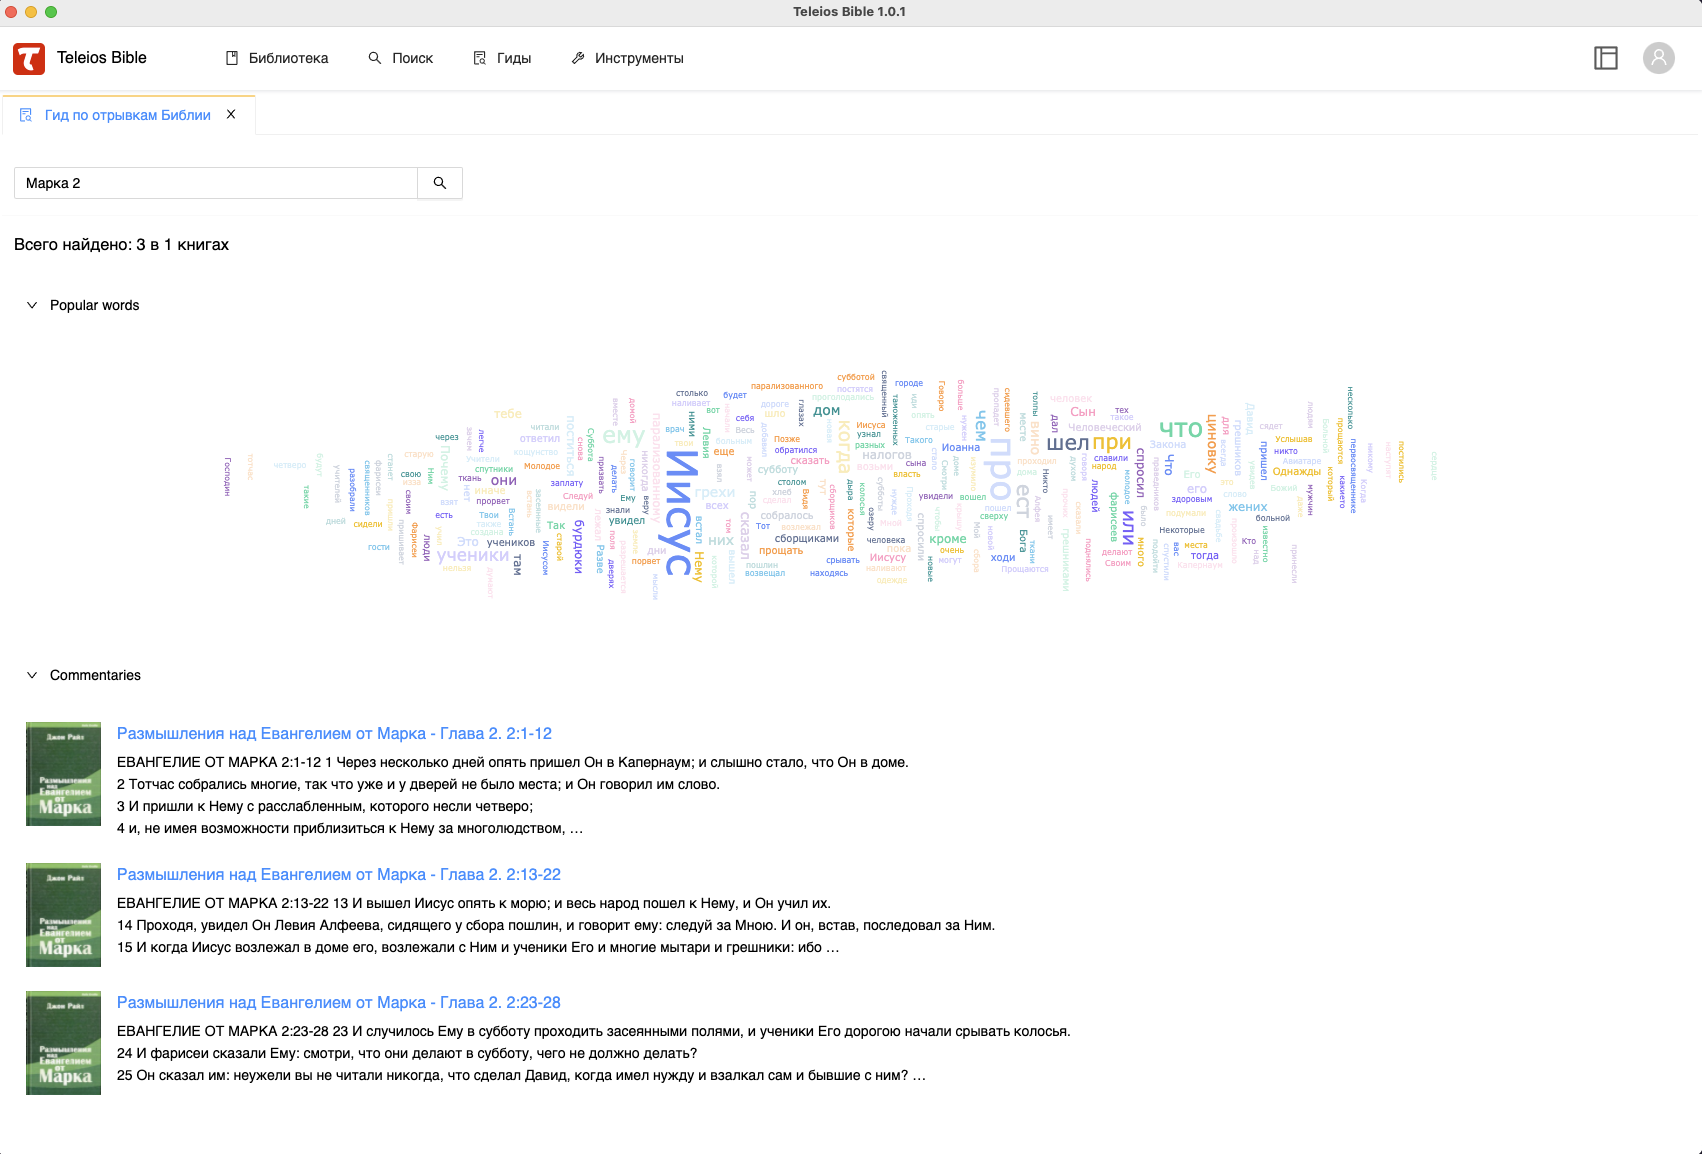Collapse the Commentaries section
Image resolution: width=1702 pixels, height=1154 pixels.
point(32,675)
